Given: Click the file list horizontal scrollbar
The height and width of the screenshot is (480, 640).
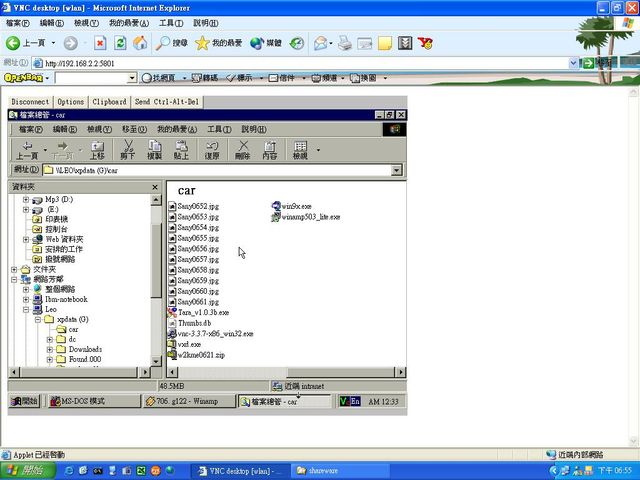Looking at the screenshot, I should coord(287,372).
